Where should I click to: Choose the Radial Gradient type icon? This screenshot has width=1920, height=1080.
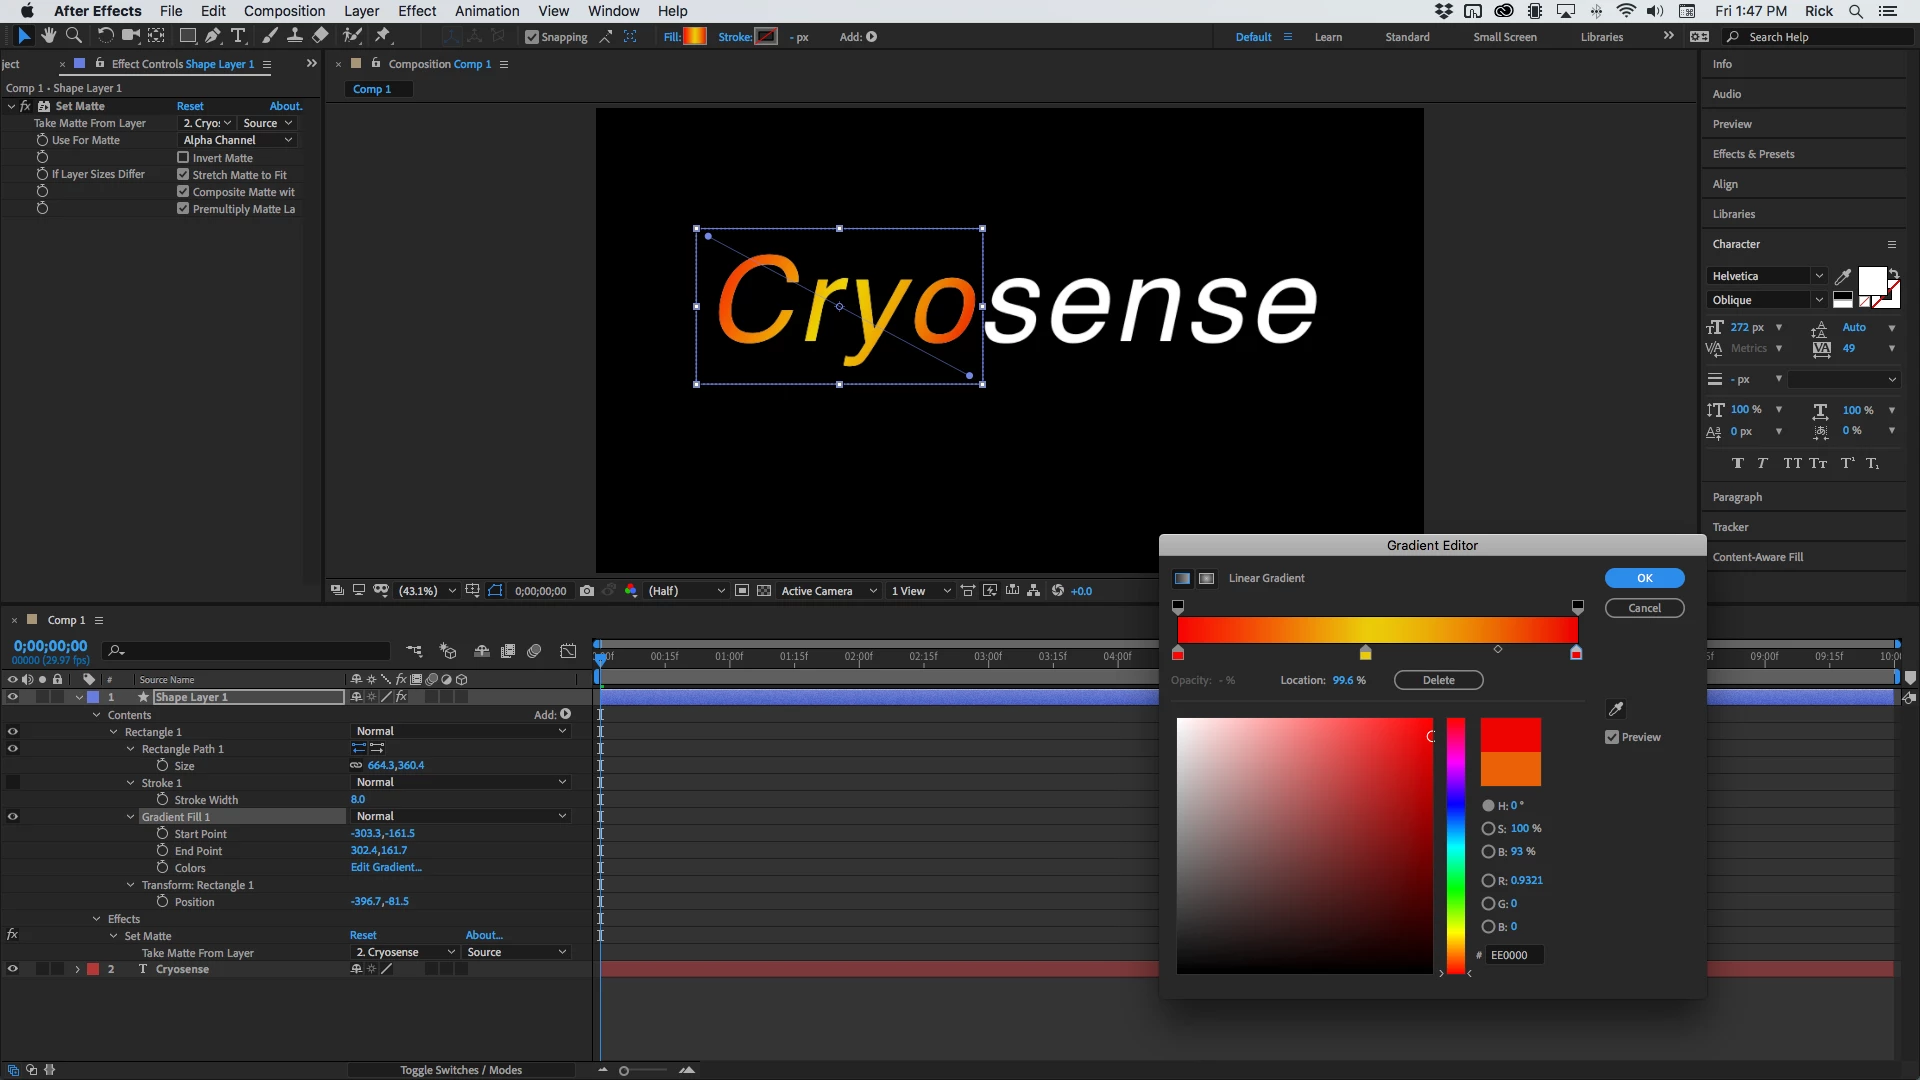click(x=1207, y=578)
